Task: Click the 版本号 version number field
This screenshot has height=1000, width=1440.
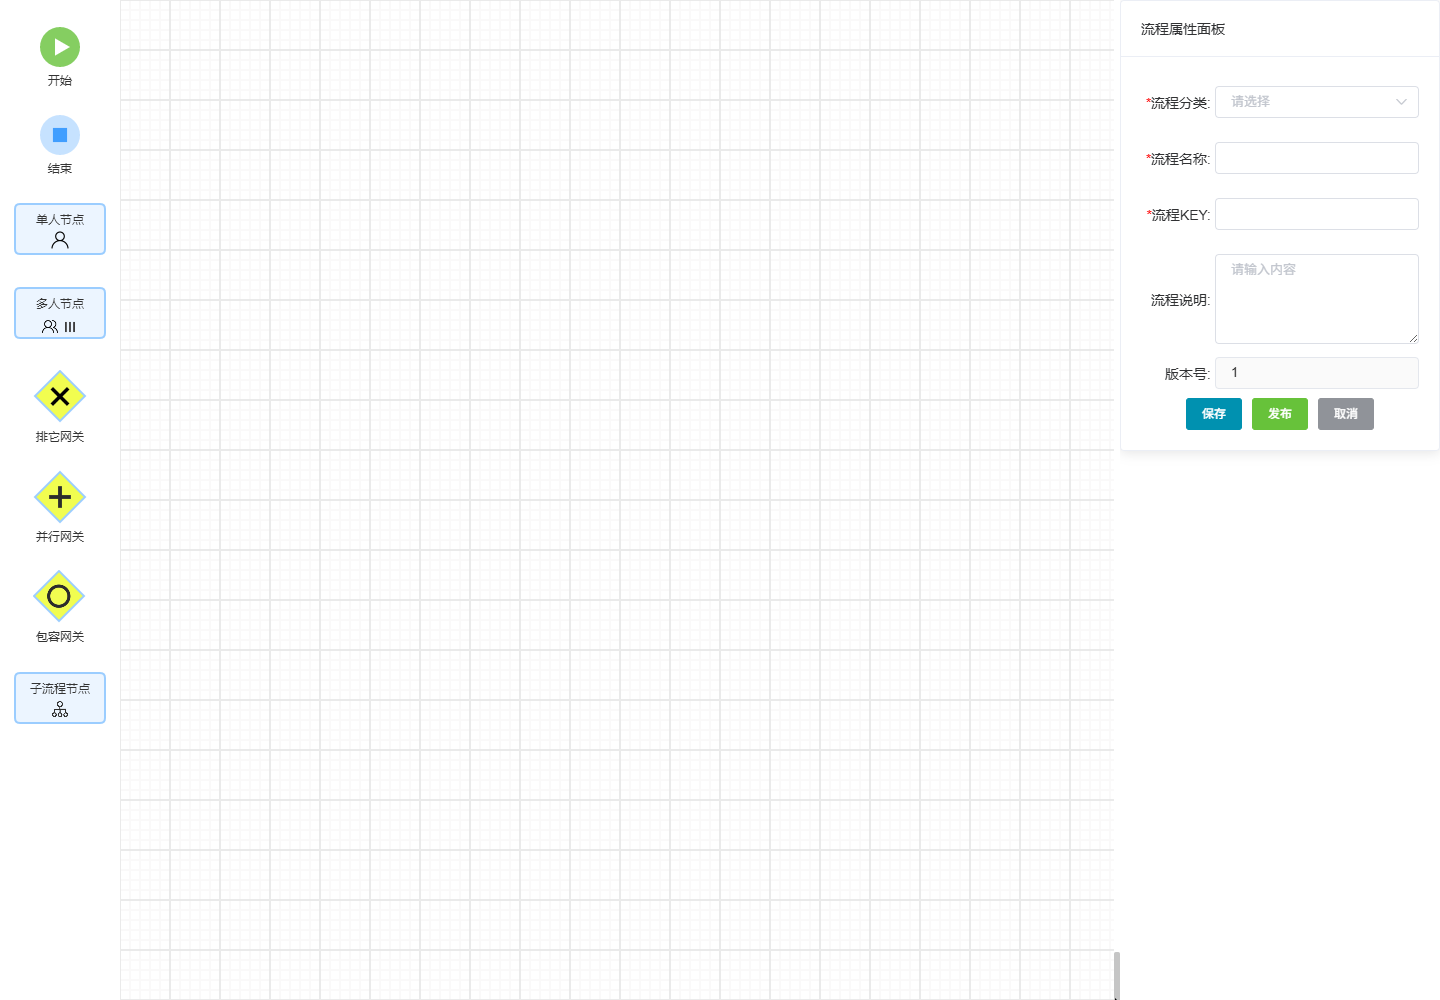Action: pos(1316,373)
